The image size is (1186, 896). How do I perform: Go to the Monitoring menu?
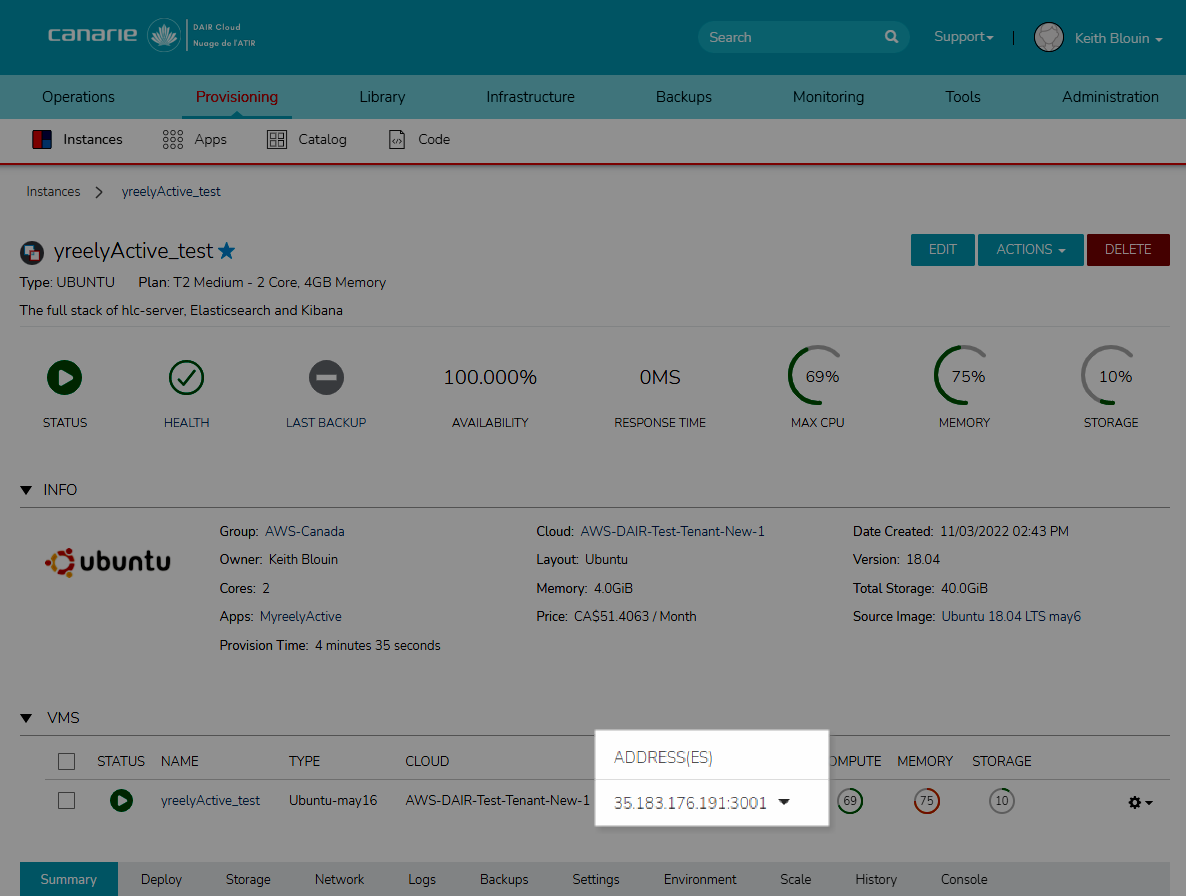tap(828, 97)
